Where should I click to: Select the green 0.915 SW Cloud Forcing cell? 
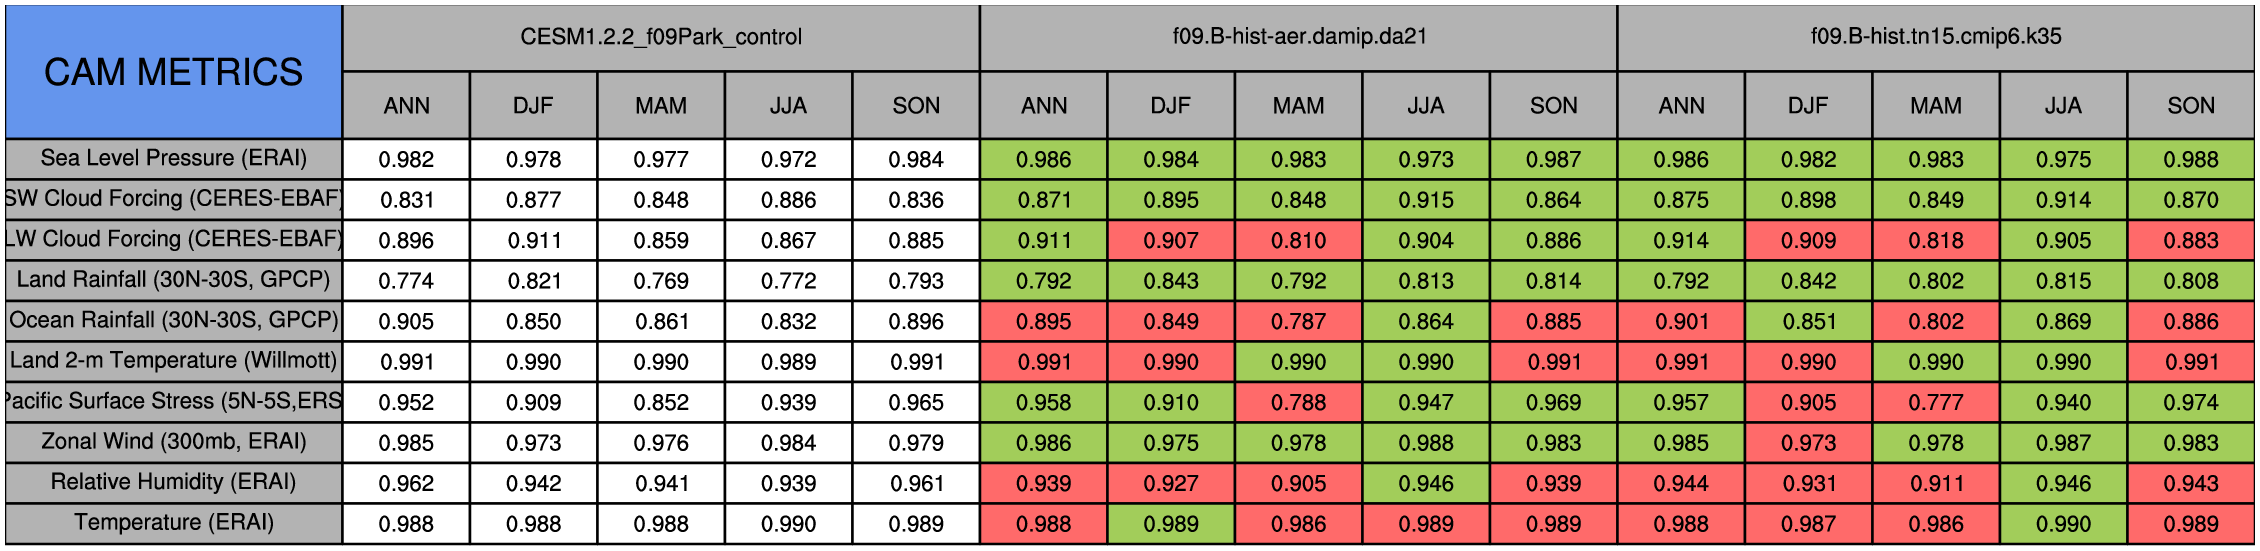(1425, 200)
